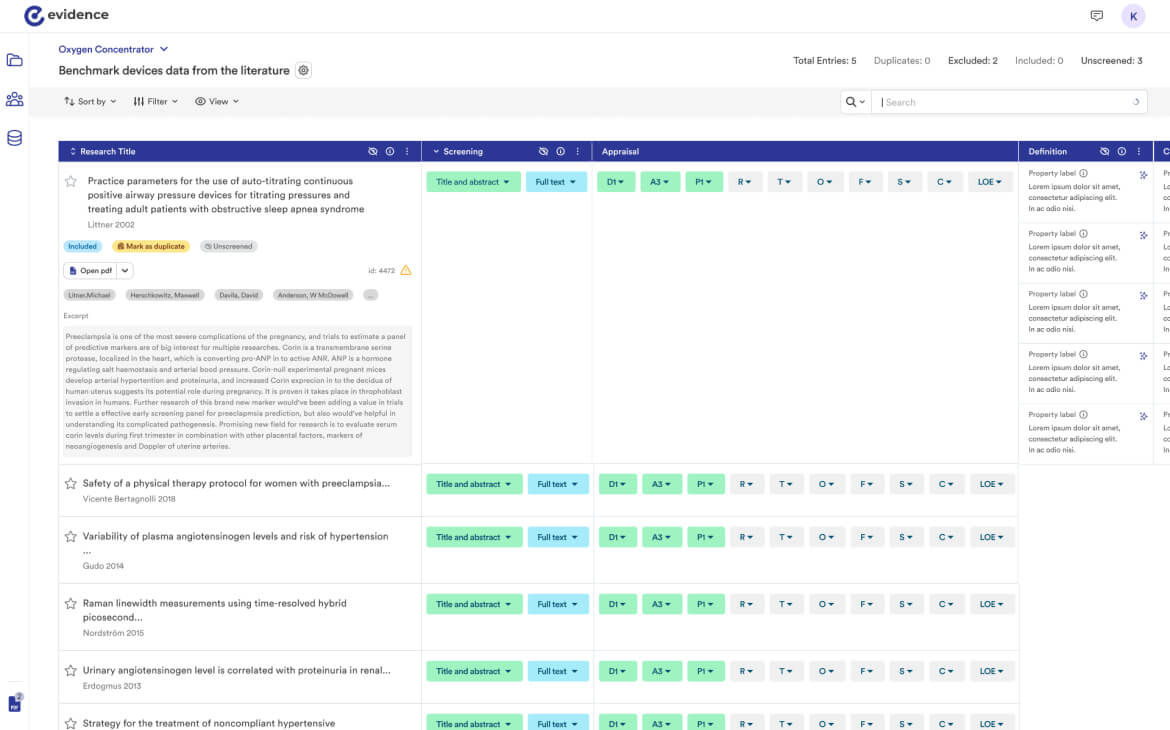This screenshot has height=730, width=1170.
Task: Open the Sort by dropdown
Action: click(90, 102)
